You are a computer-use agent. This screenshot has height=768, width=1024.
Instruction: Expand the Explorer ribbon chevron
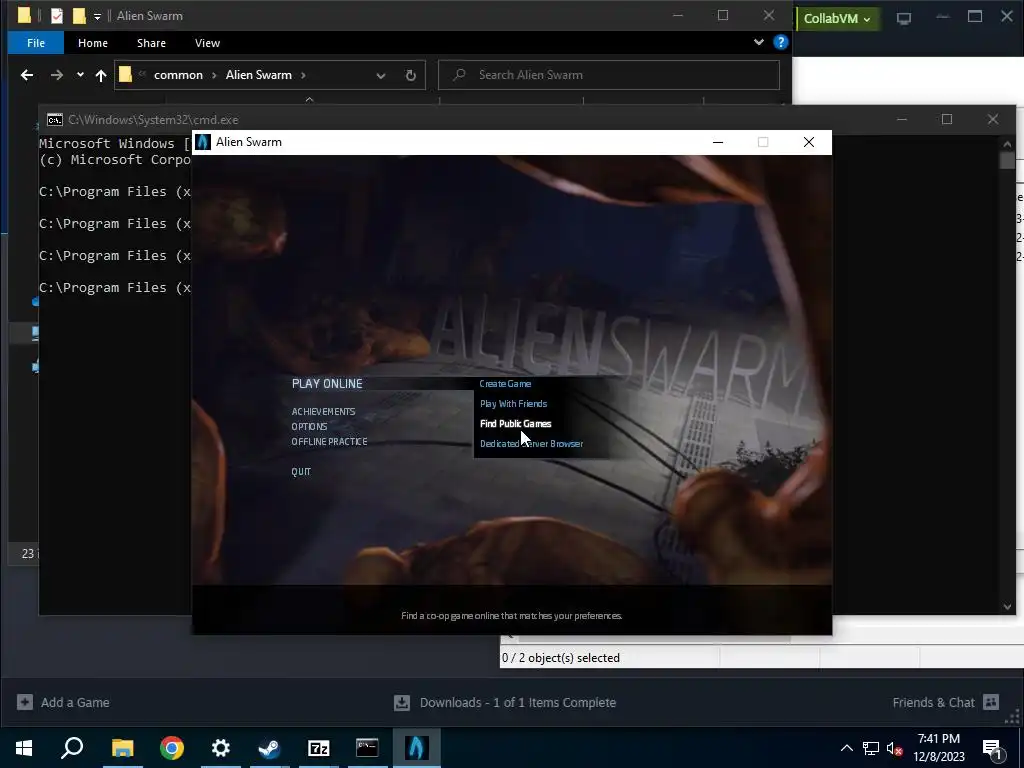pyautogui.click(x=758, y=42)
